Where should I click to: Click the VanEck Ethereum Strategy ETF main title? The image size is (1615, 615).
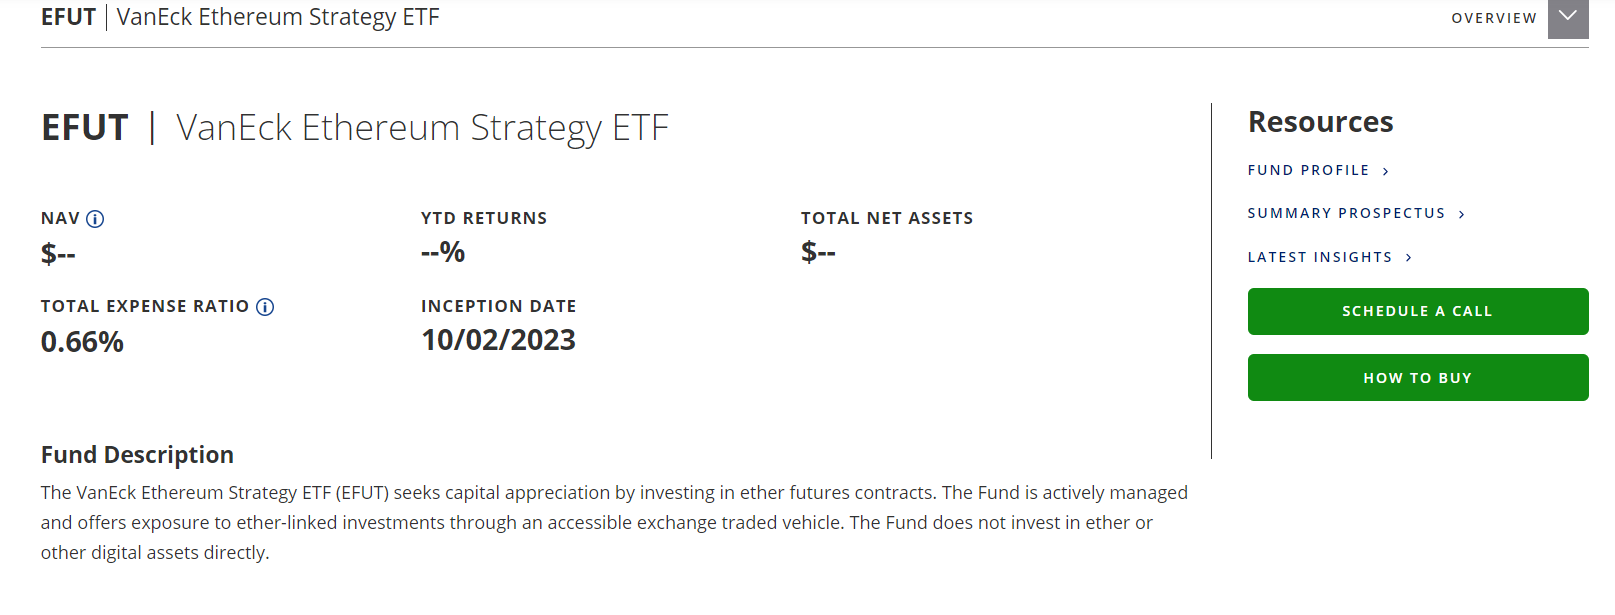tap(422, 128)
